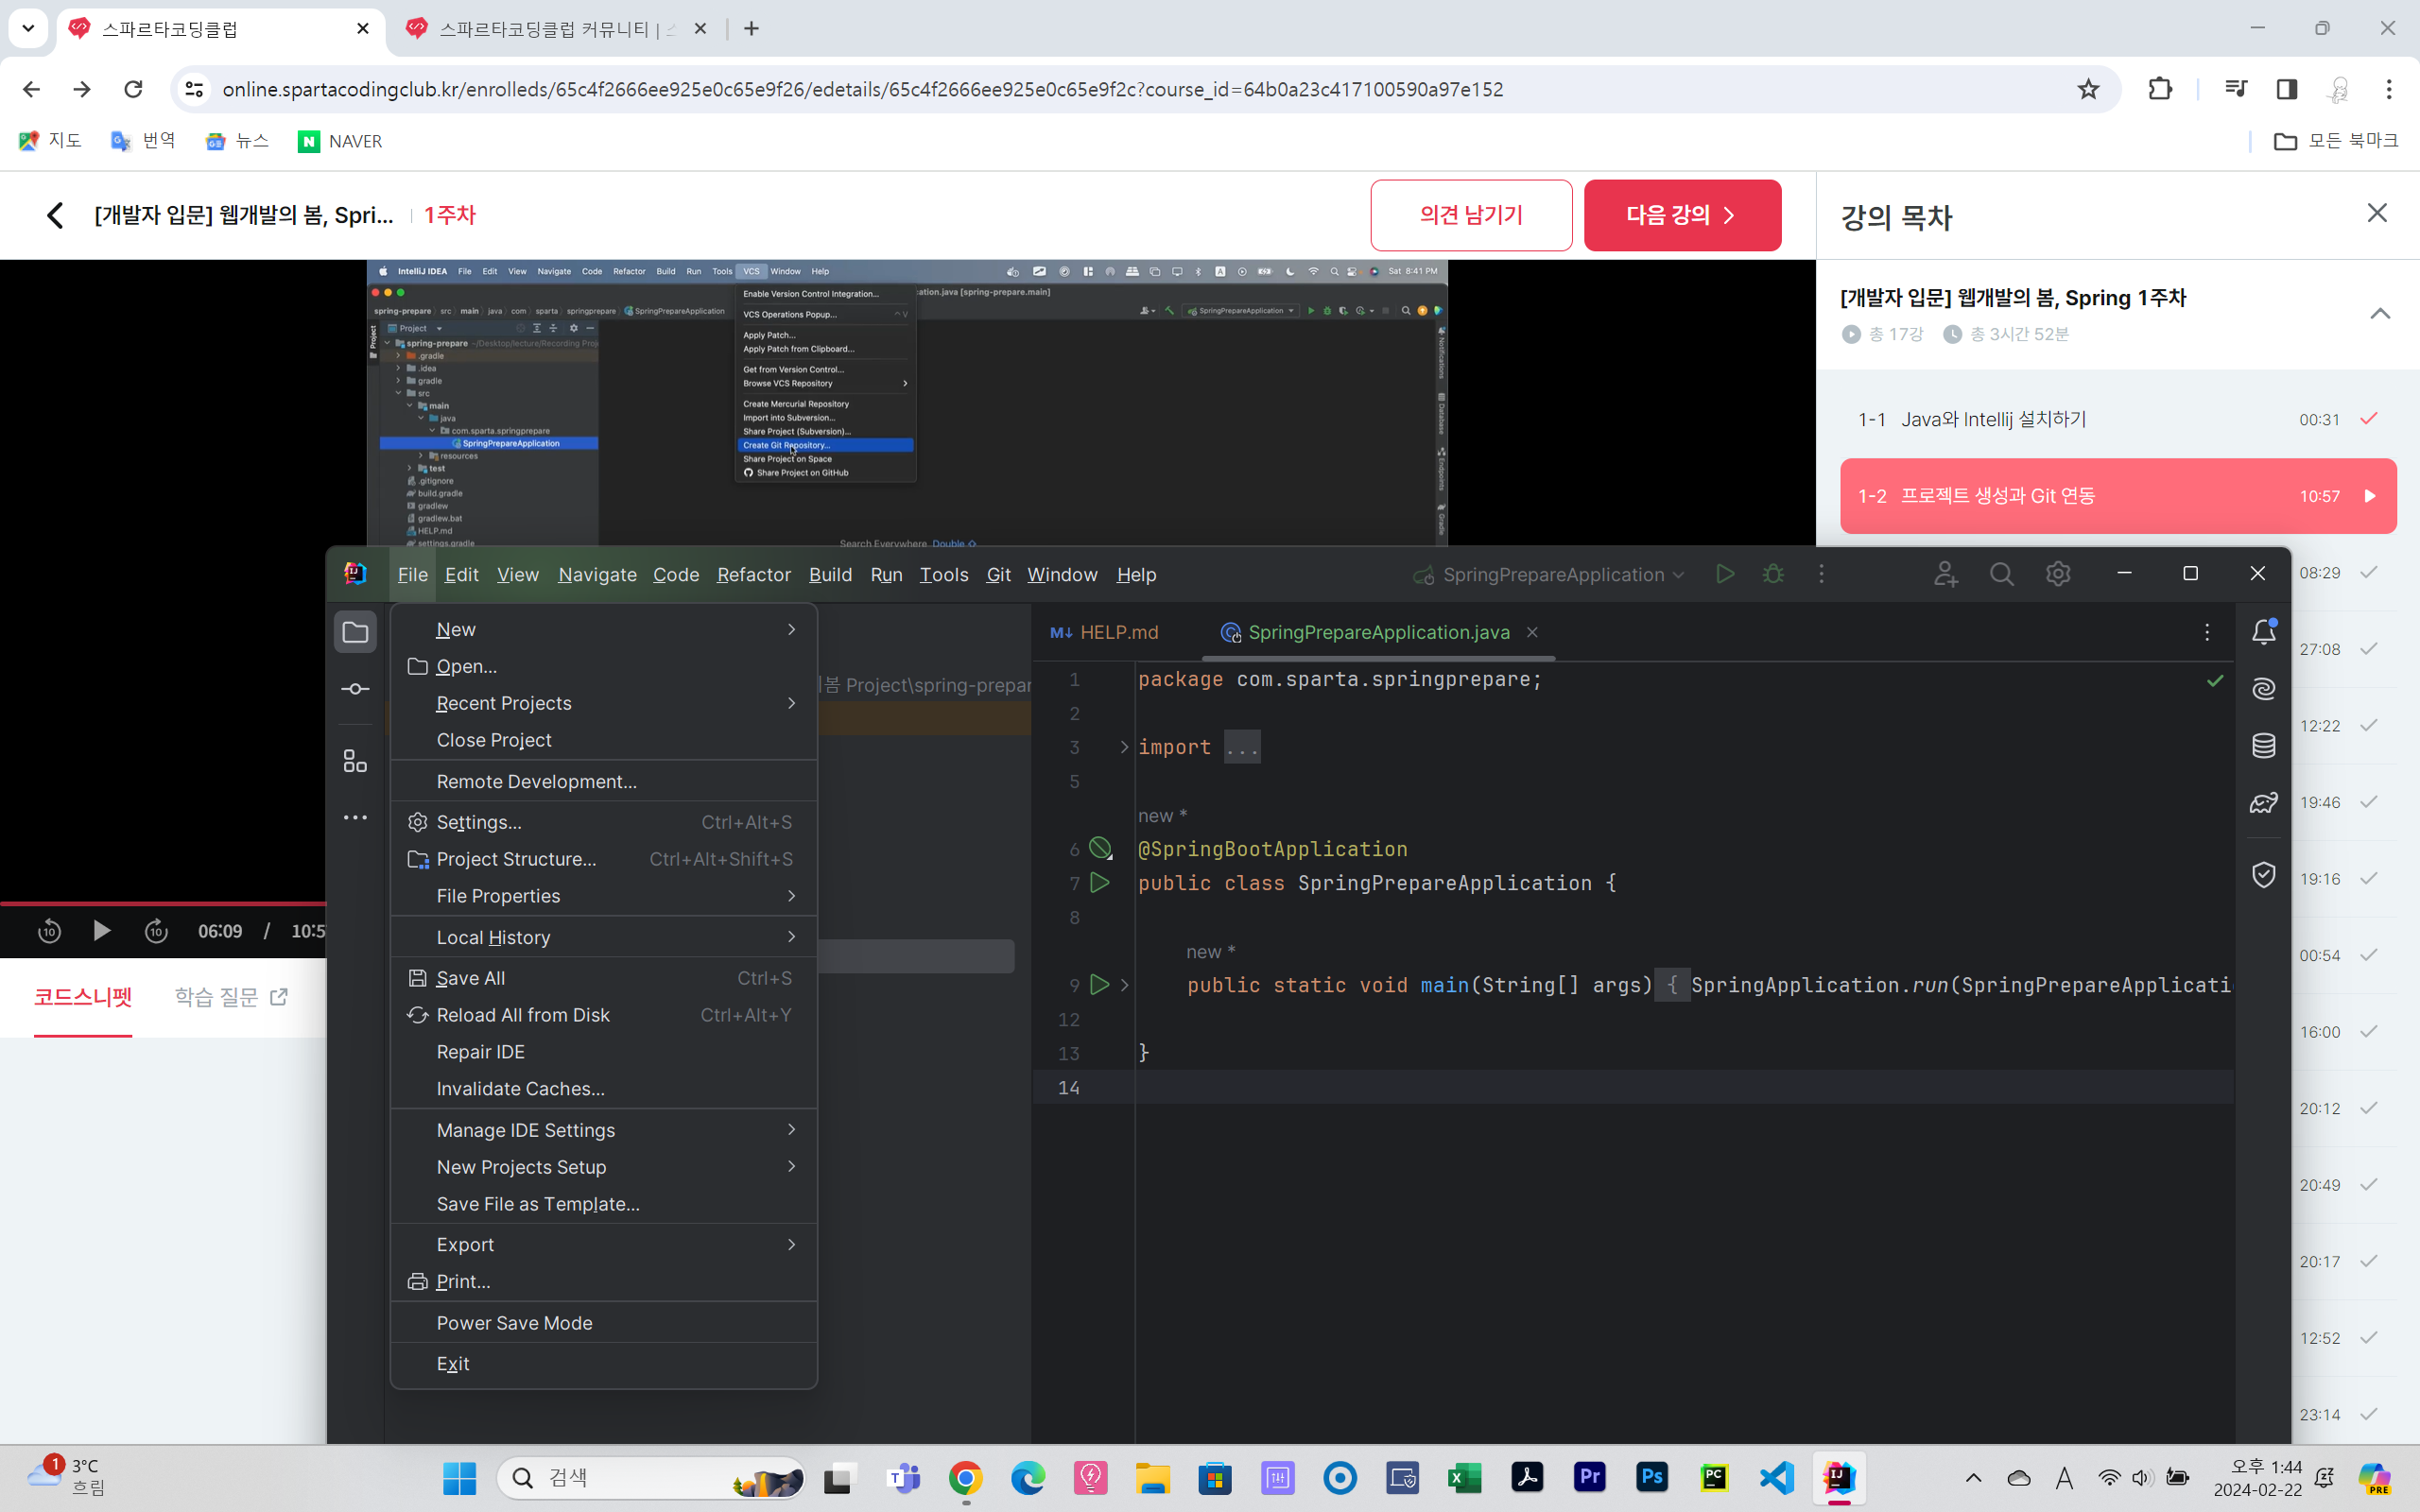Expand folded import block on line 3

(x=1124, y=747)
